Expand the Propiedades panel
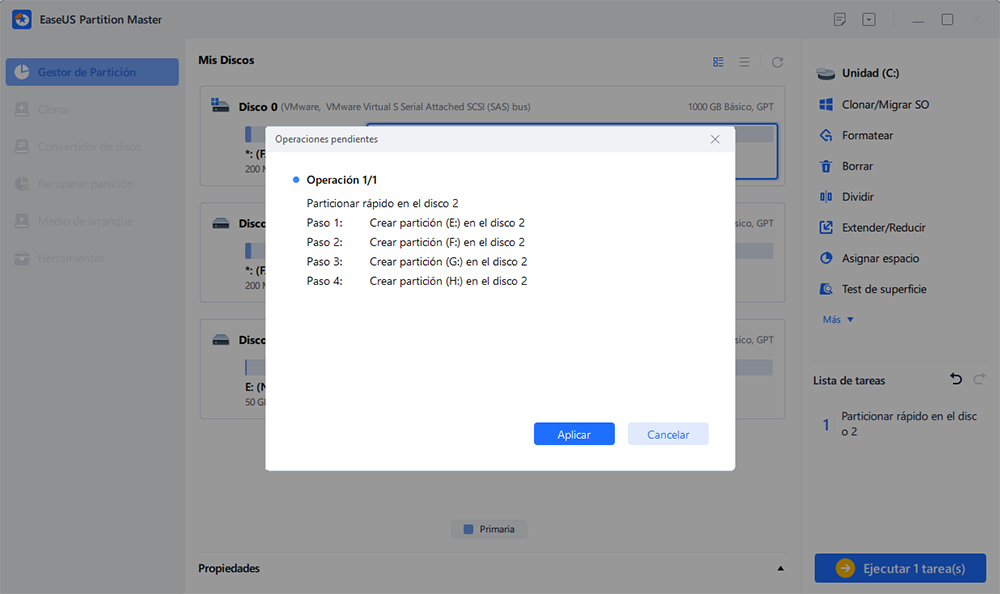 pos(781,568)
